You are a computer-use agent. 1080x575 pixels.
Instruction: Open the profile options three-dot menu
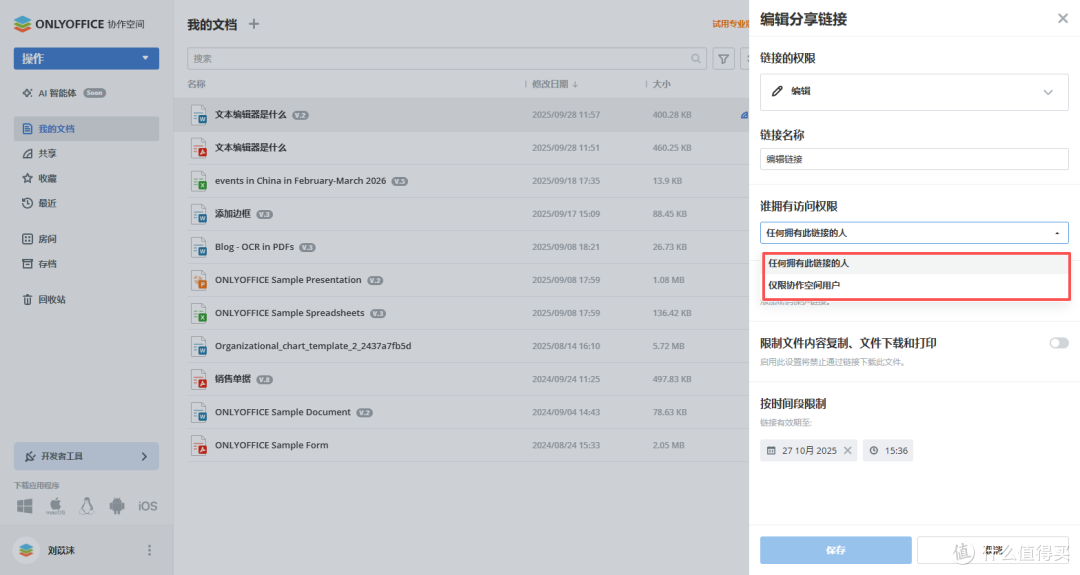pyautogui.click(x=149, y=550)
